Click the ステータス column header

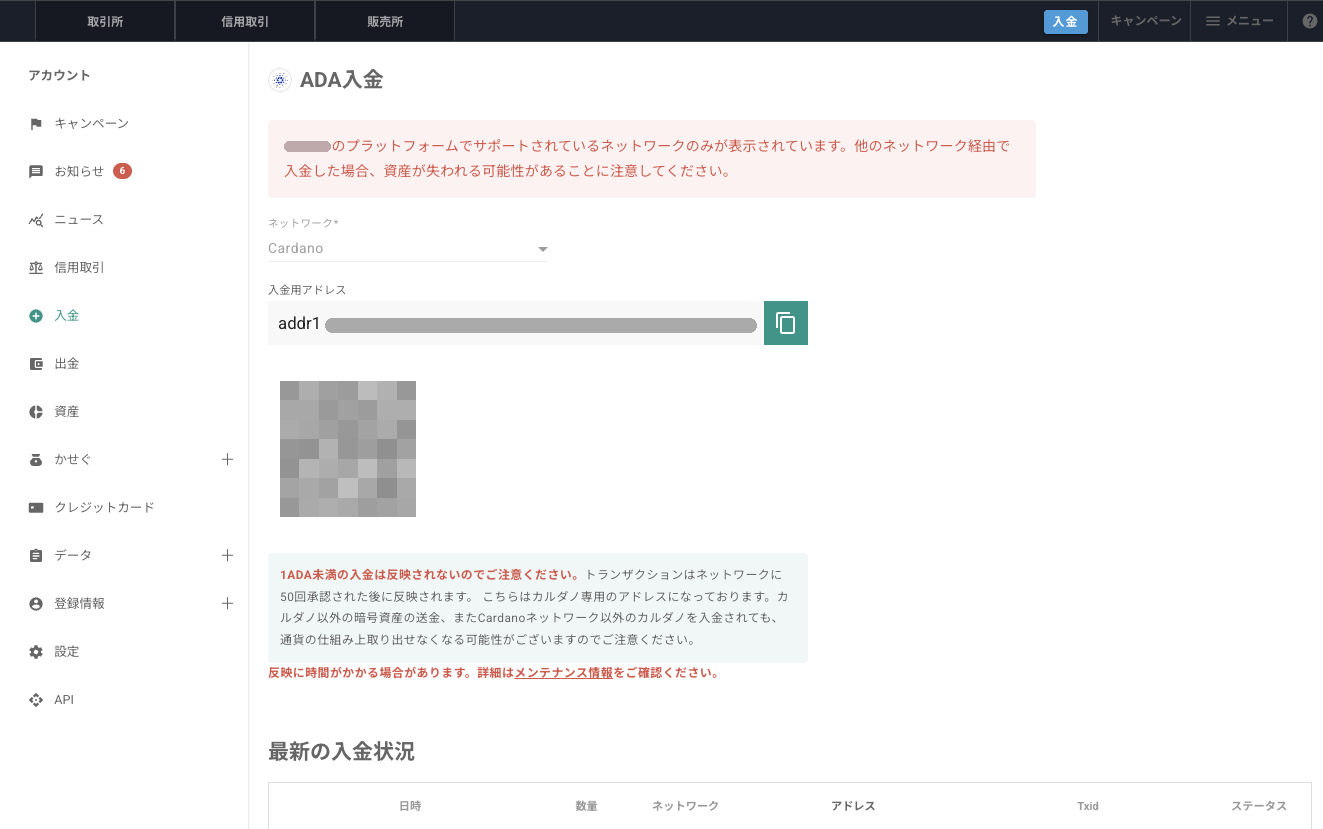tap(1259, 806)
